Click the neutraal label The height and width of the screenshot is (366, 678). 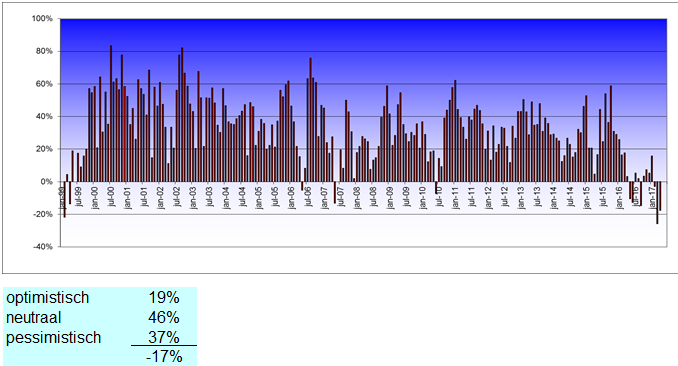33,318
